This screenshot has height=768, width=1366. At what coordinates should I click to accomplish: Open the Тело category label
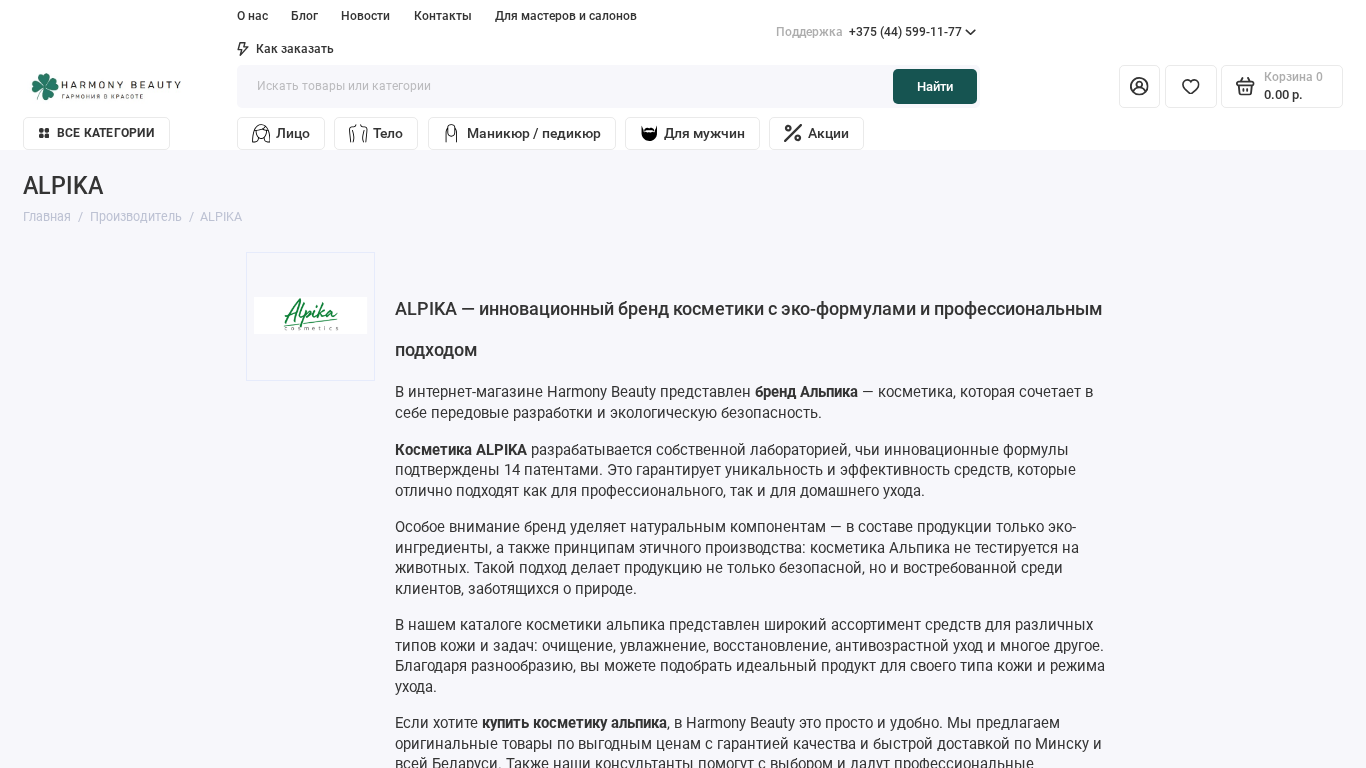tap(388, 133)
